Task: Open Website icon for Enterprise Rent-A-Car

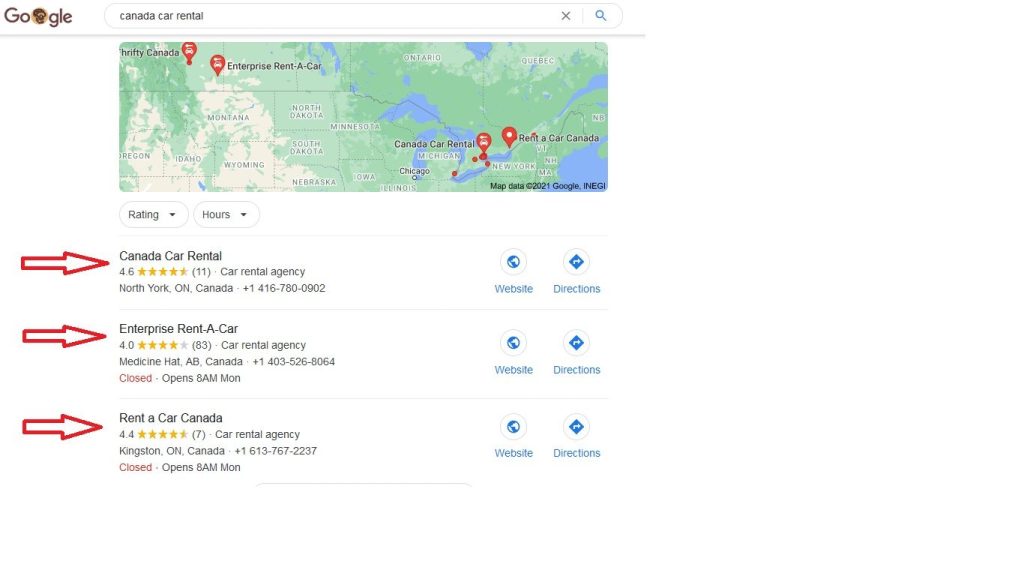Action: (x=513, y=343)
